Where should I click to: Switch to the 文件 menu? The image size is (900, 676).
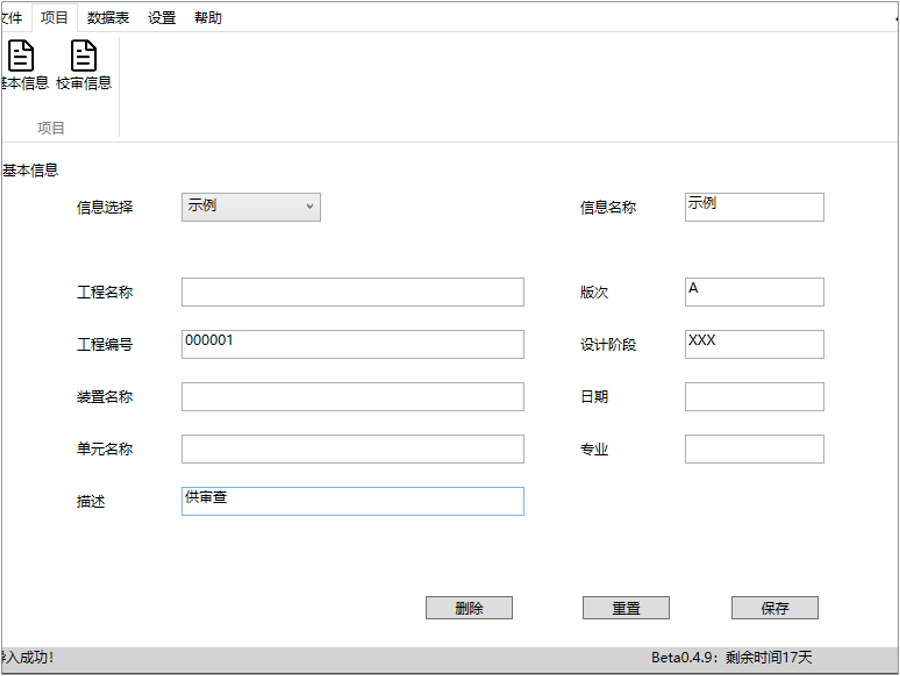(10, 17)
